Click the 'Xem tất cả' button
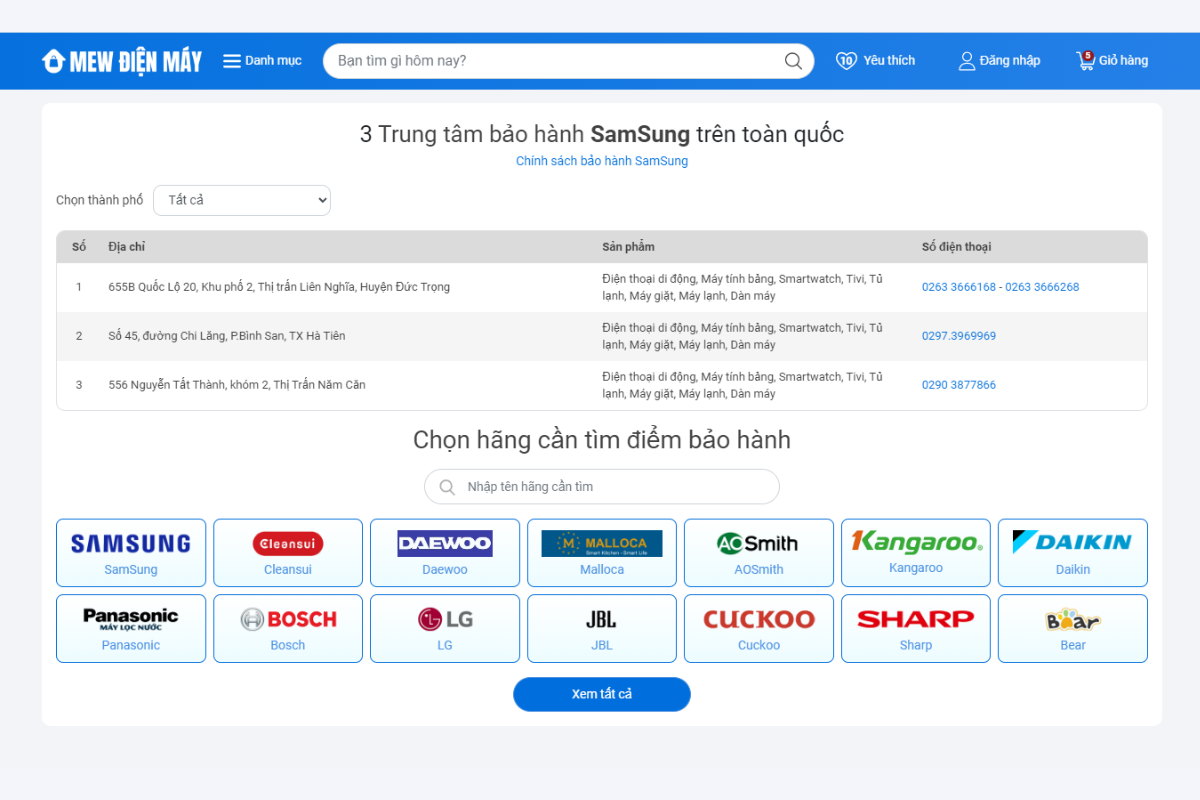1200x800 pixels. pos(602,694)
